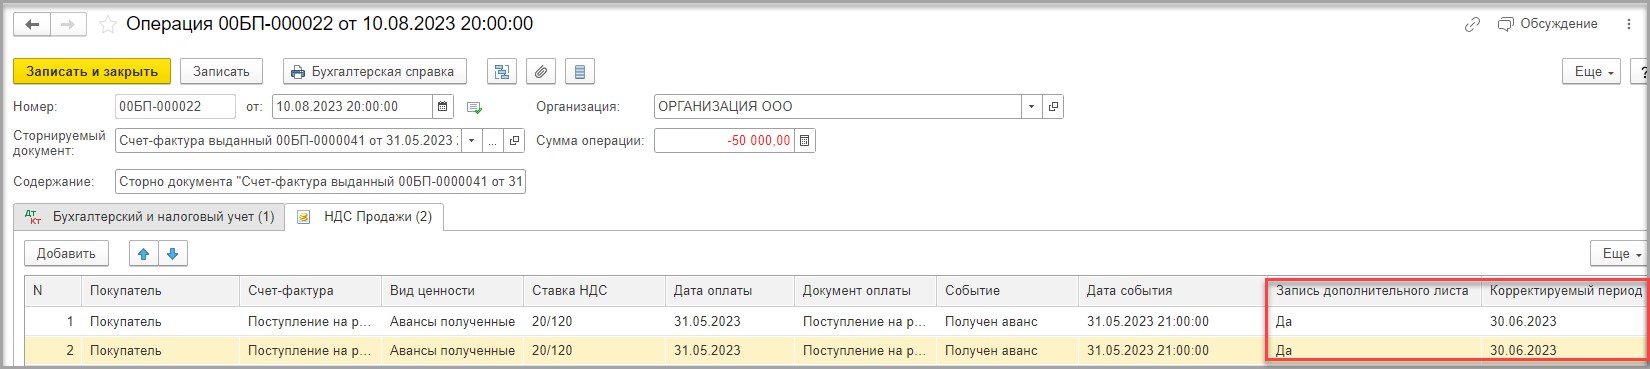Move row up with blue arrow
This screenshot has height=369, width=1650.
[144, 254]
